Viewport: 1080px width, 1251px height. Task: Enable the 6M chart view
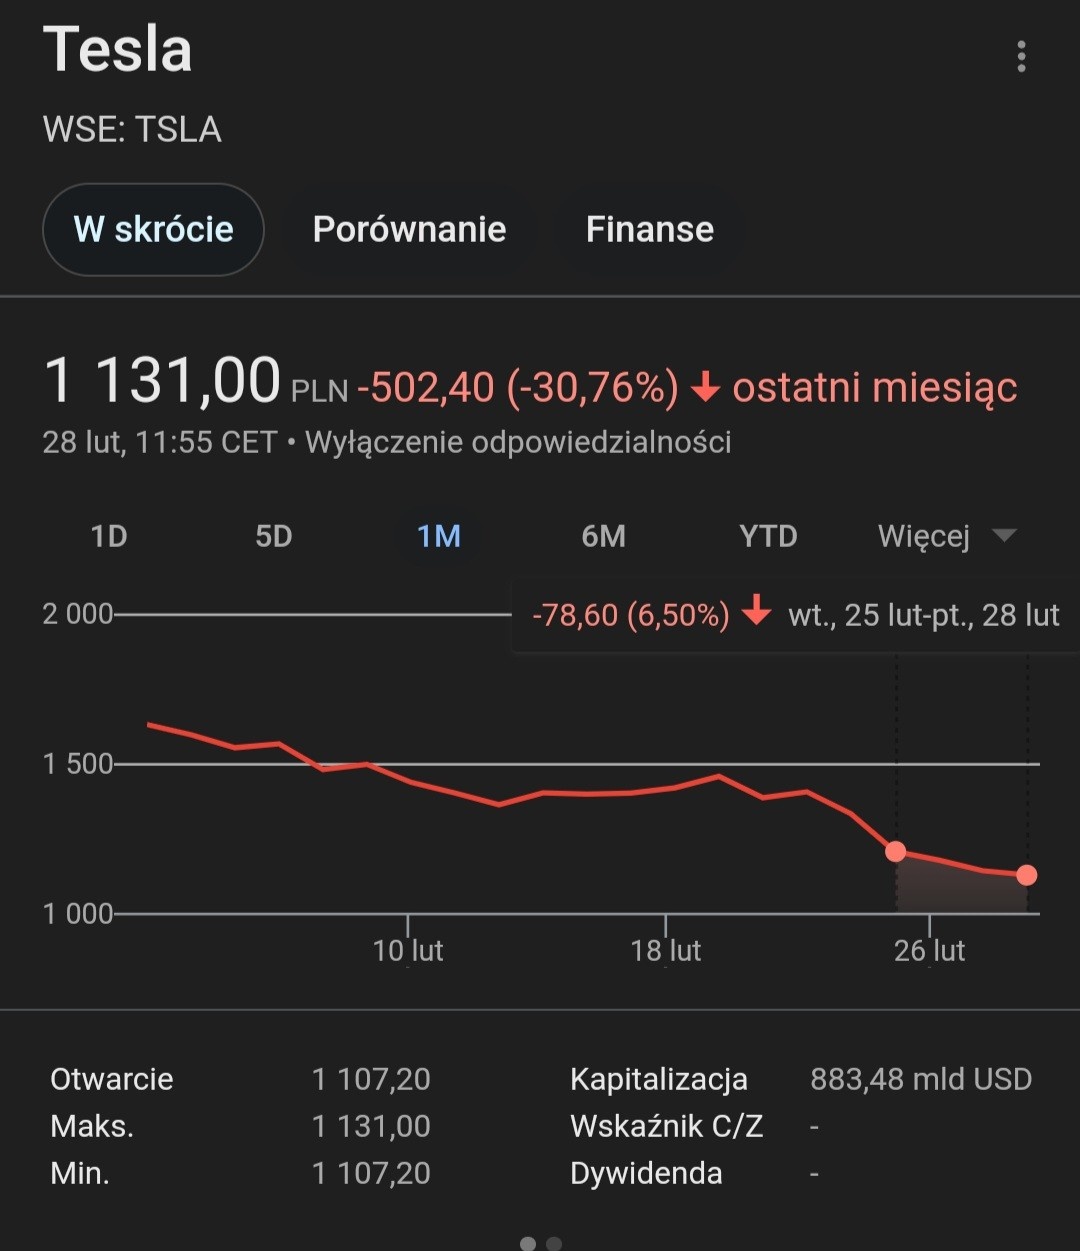click(x=602, y=536)
